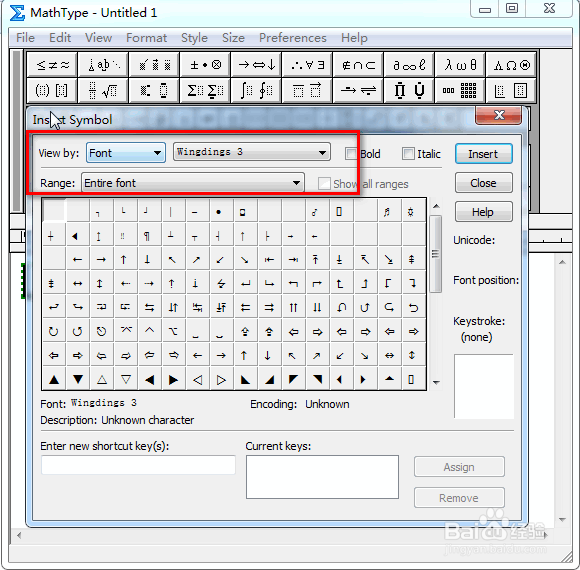Open the set theory symbols palette
Screen dimensions: 580x570
(x=358, y=65)
